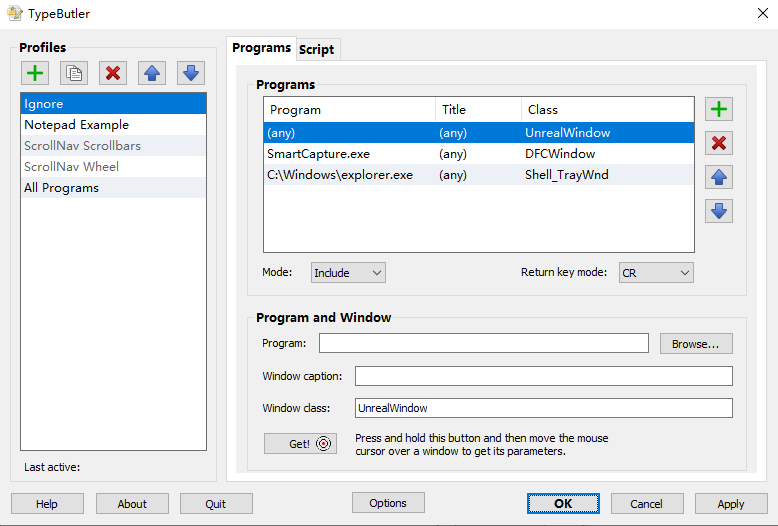Select the C:\Windows\explorer.exe row
This screenshot has width=778, height=526.
479,175
